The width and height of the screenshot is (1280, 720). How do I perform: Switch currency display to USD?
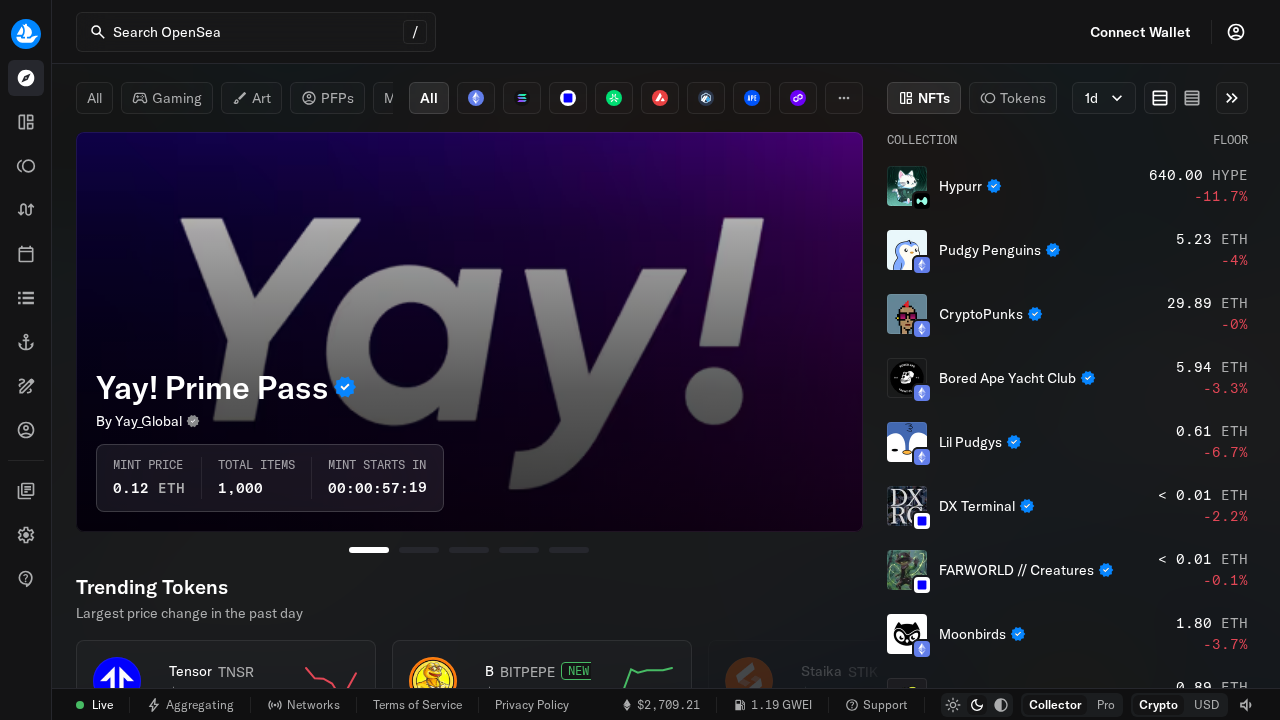(1207, 705)
